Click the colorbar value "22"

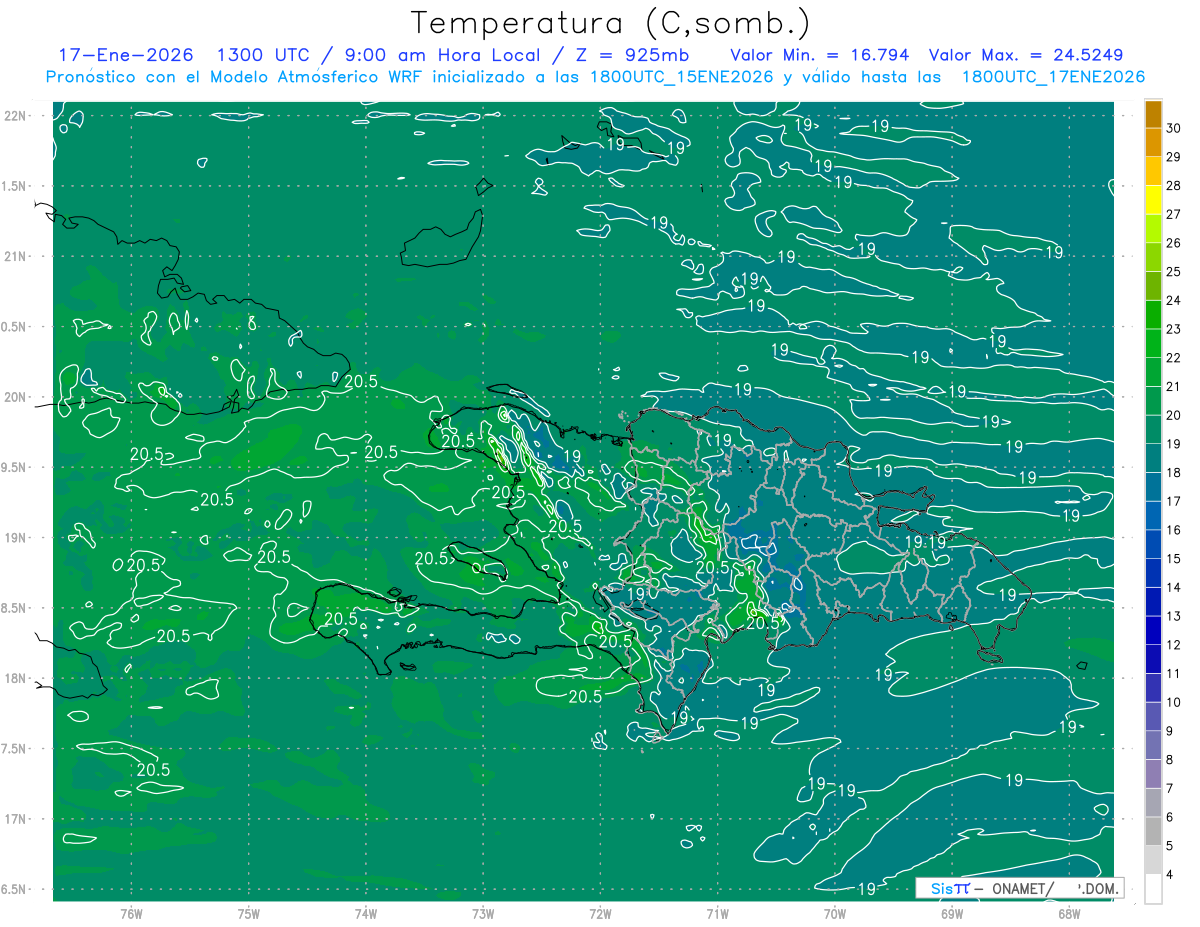pos(1173,358)
